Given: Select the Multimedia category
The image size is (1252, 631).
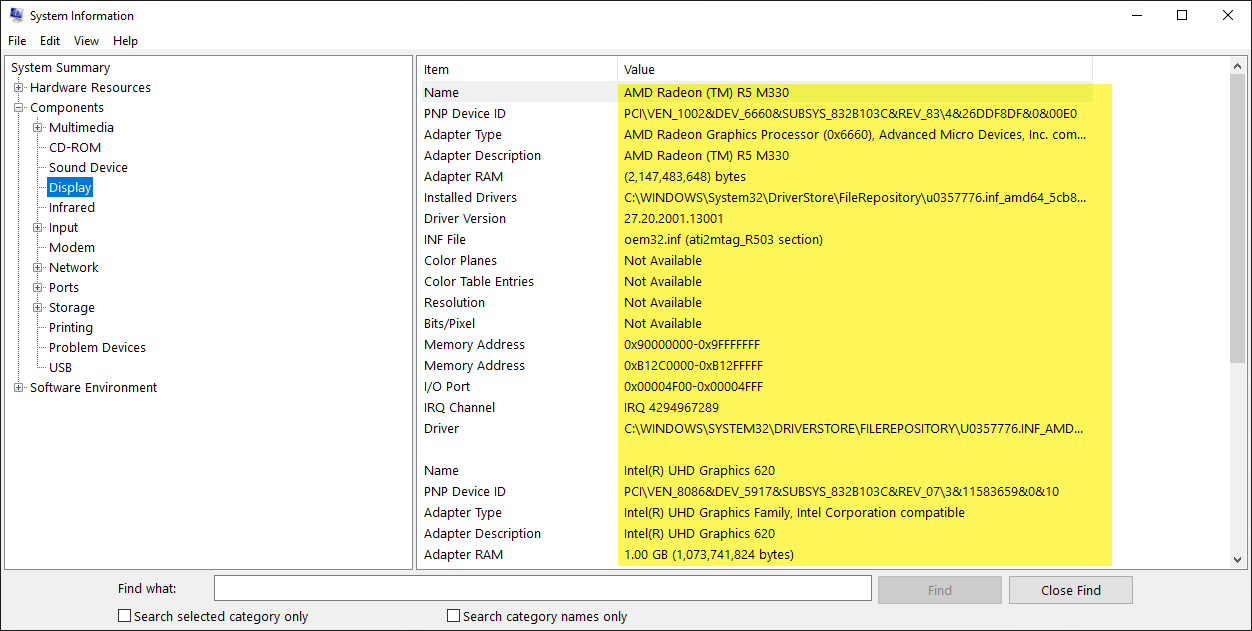Looking at the screenshot, I should coord(81,128).
